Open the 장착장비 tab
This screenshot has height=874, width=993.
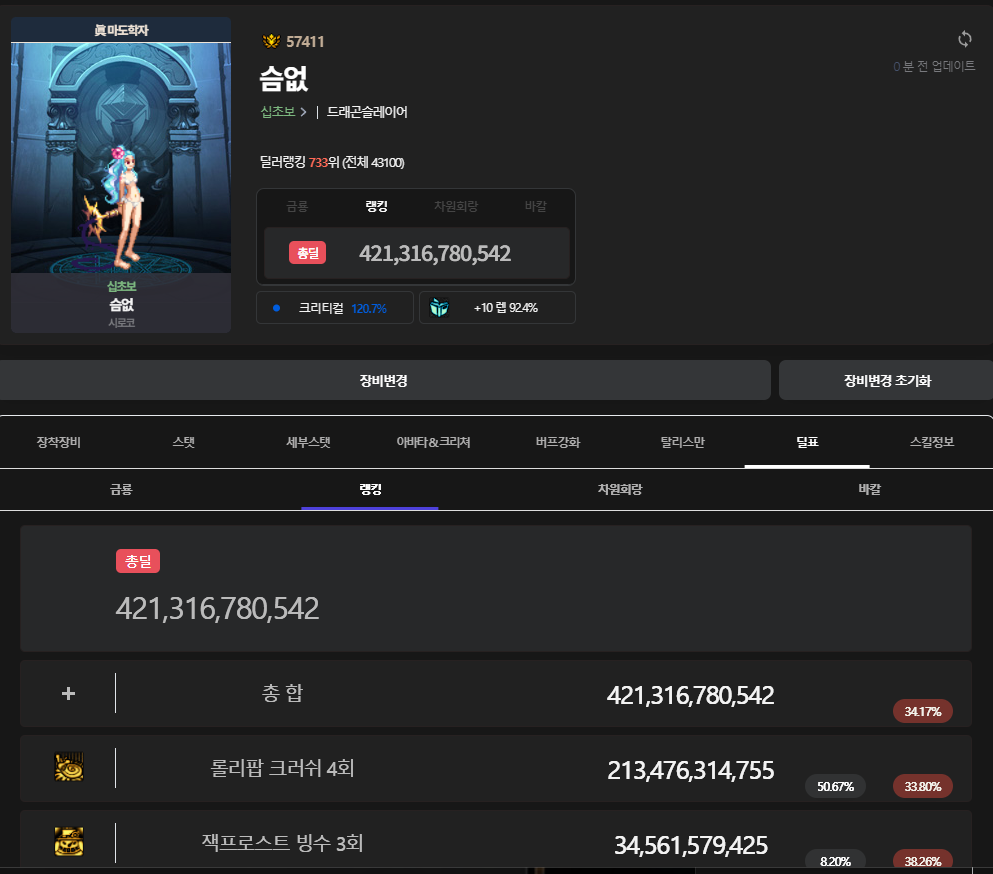pos(58,442)
